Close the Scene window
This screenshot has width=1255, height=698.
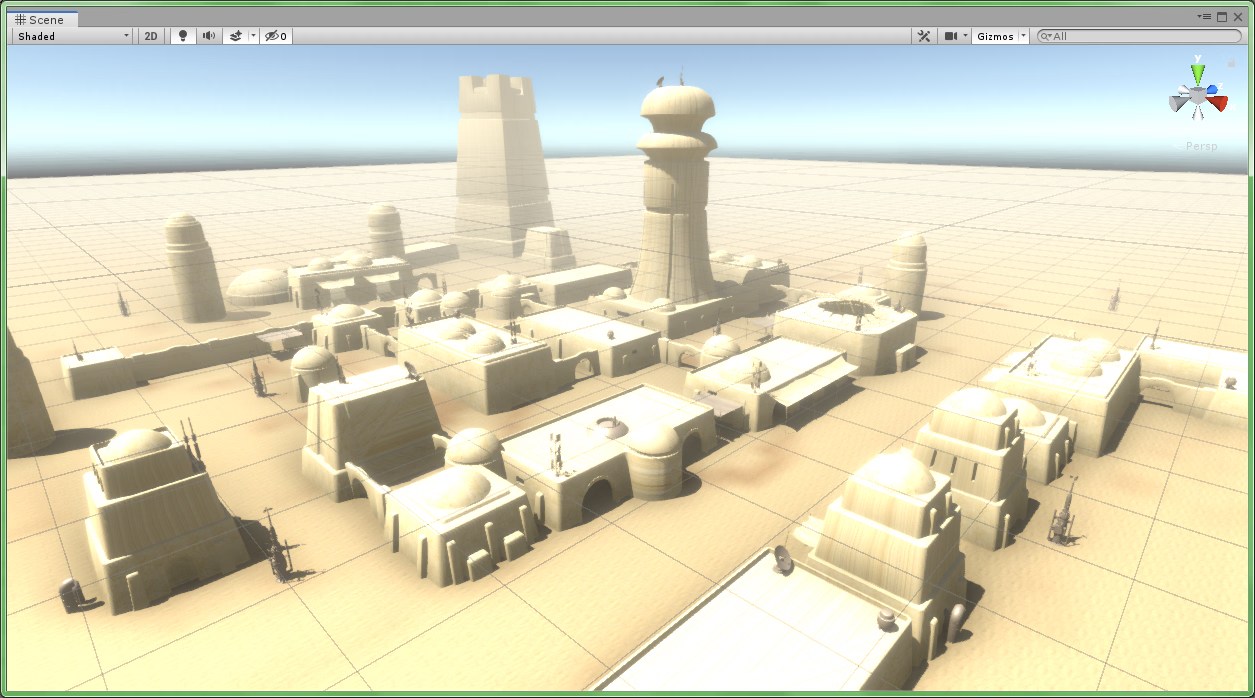(1238, 17)
